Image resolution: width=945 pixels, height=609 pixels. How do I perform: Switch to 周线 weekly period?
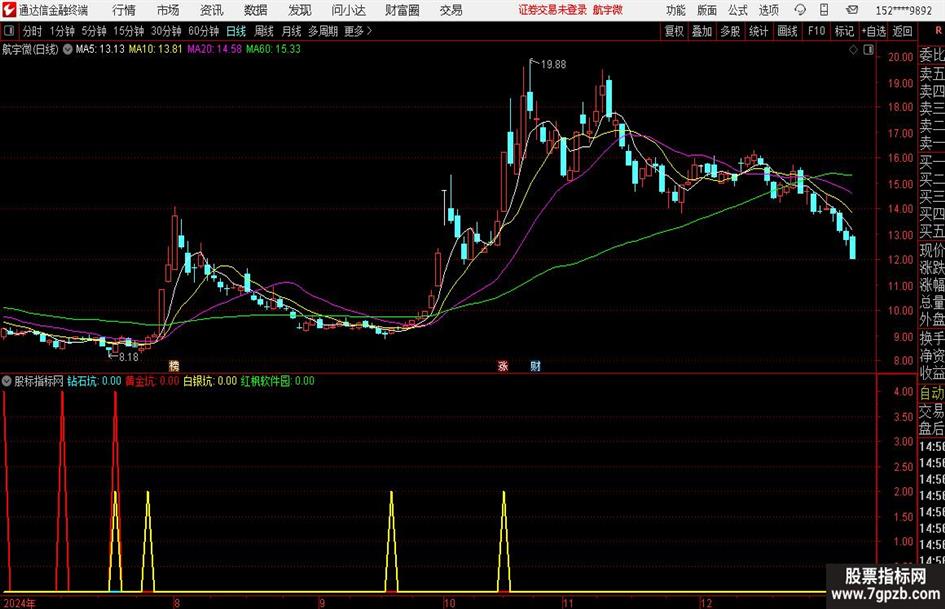(263, 31)
